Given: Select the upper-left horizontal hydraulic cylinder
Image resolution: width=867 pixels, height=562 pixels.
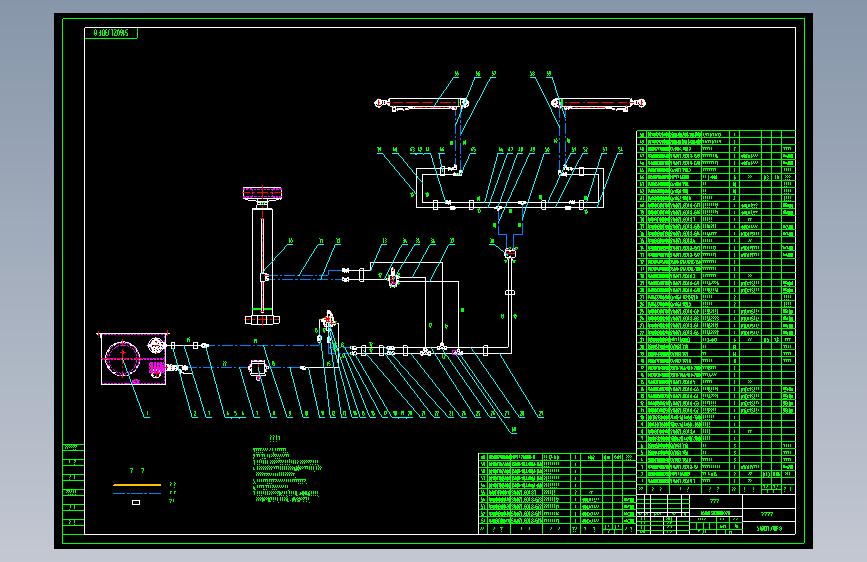Looking at the screenshot, I should click(x=421, y=104).
